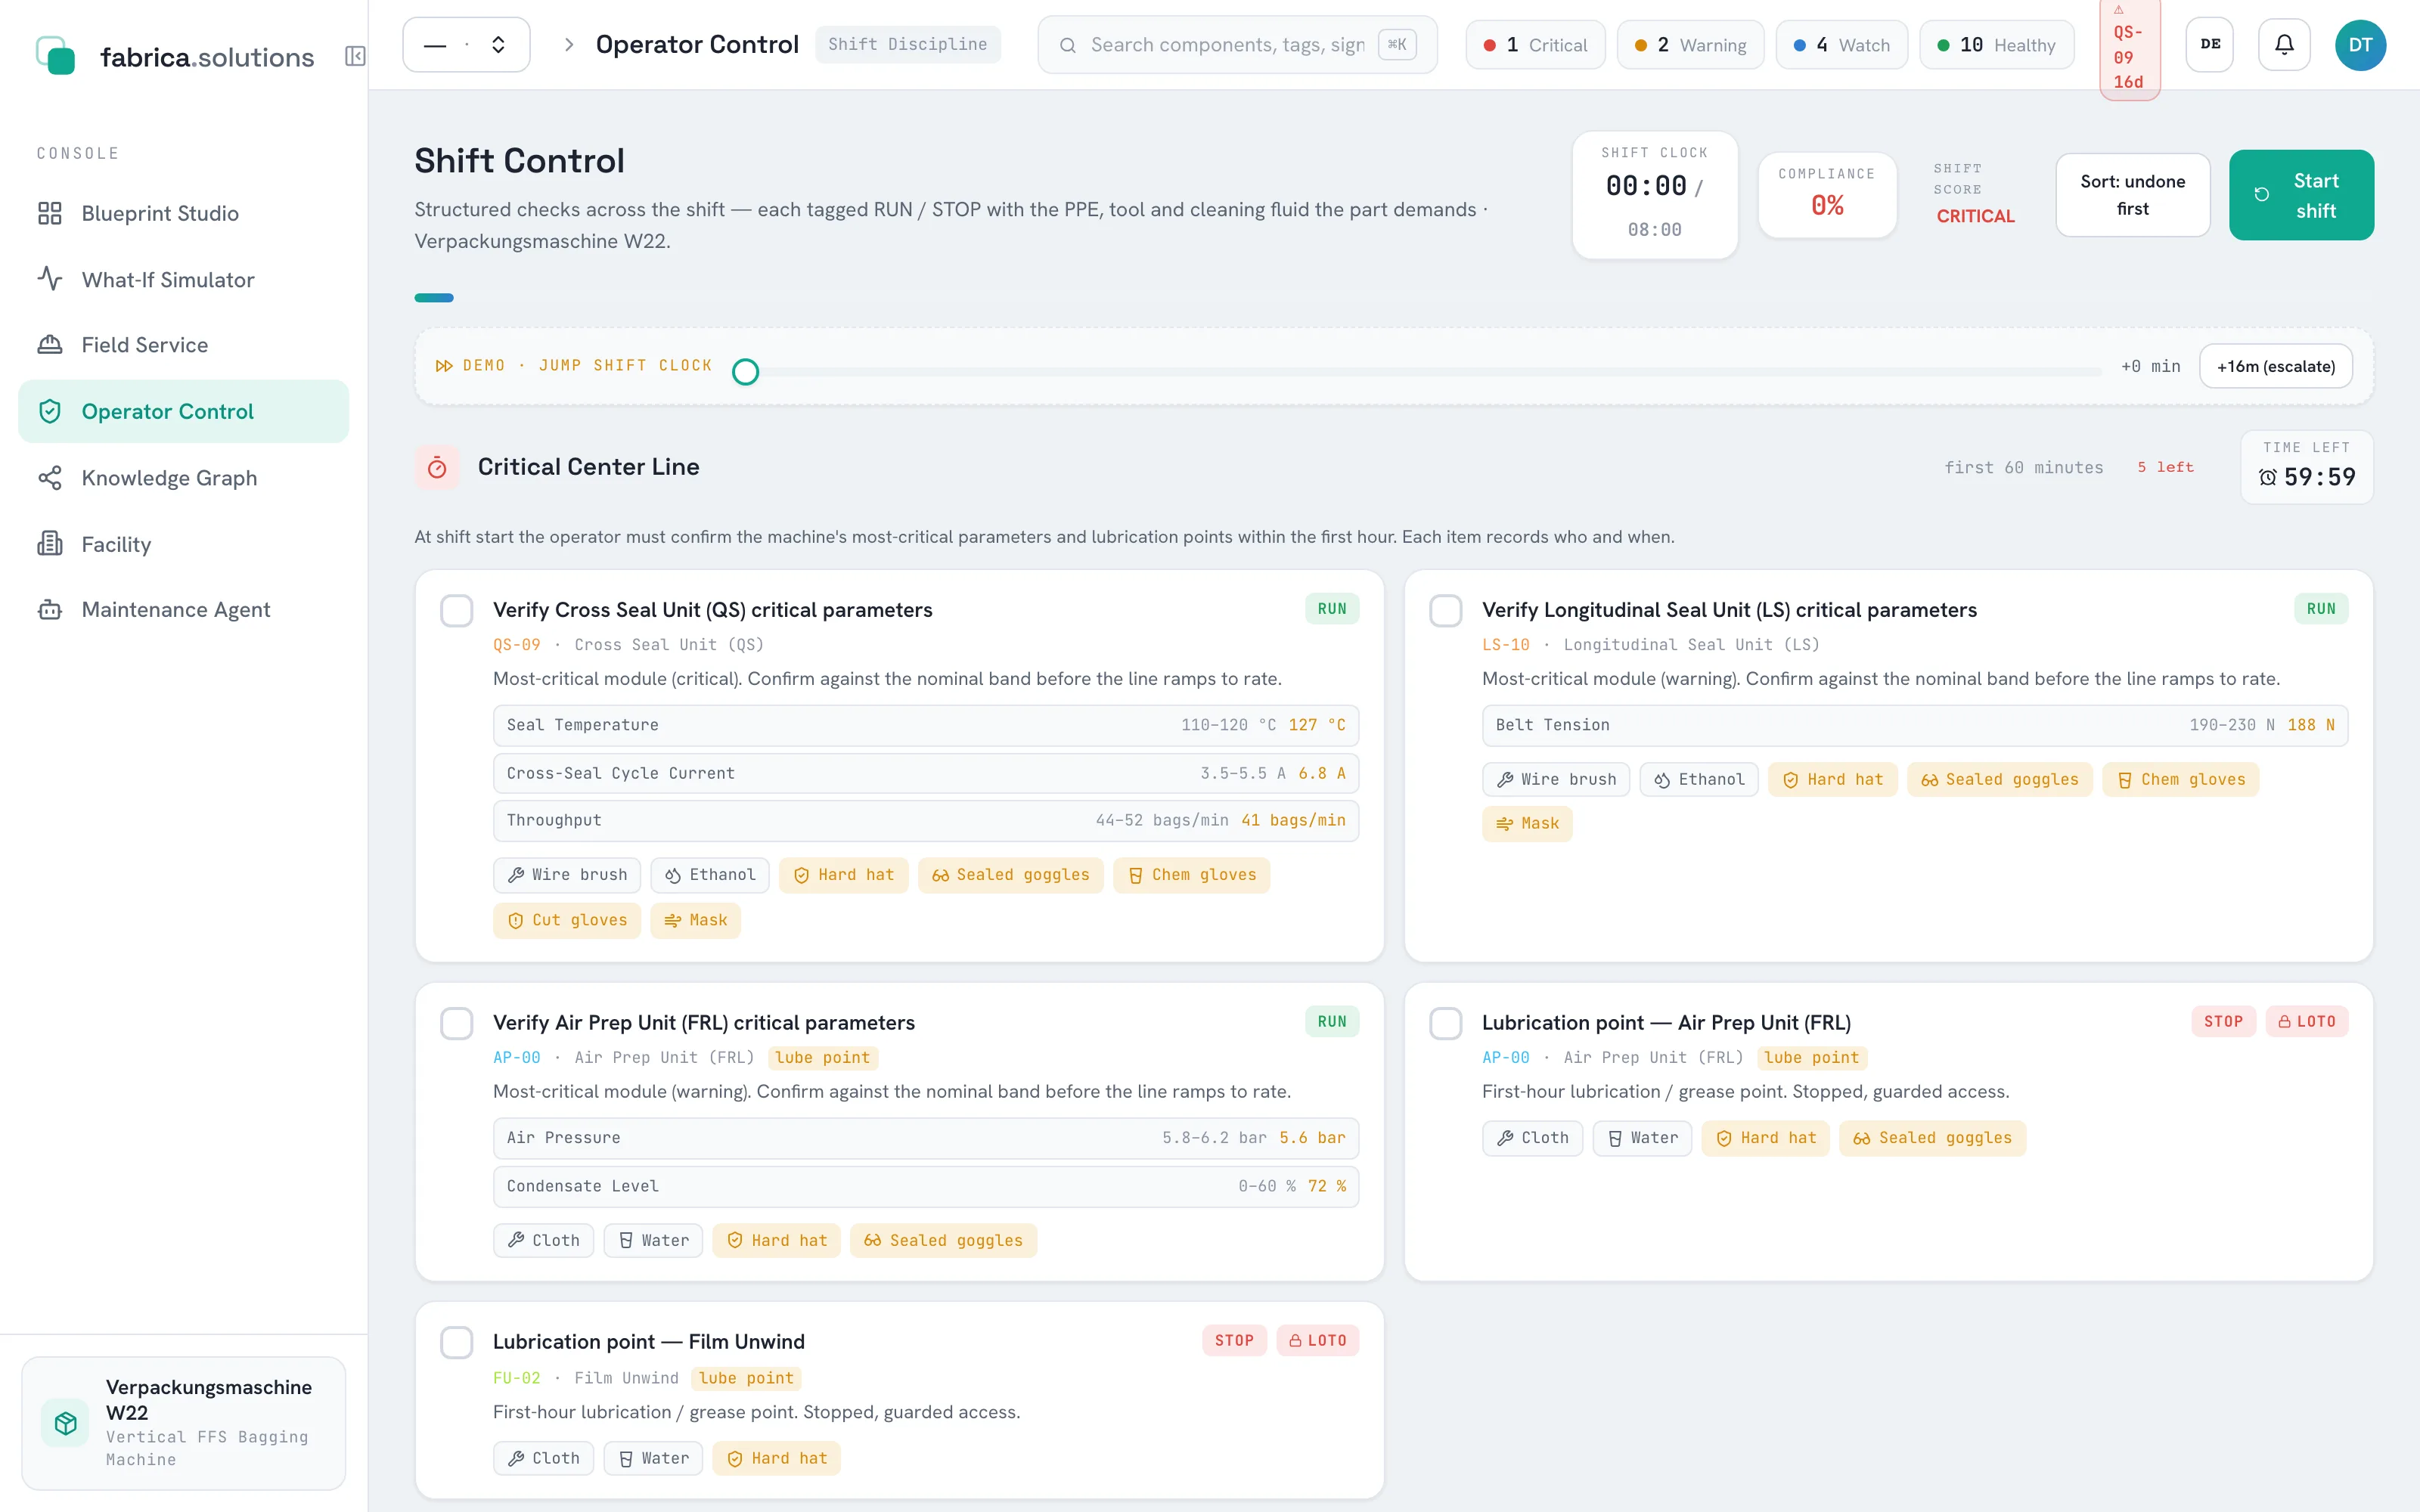This screenshot has height=1512, width=2420.
Task: Click the Seal Temperature parameter row
Action: coord(926,725)
